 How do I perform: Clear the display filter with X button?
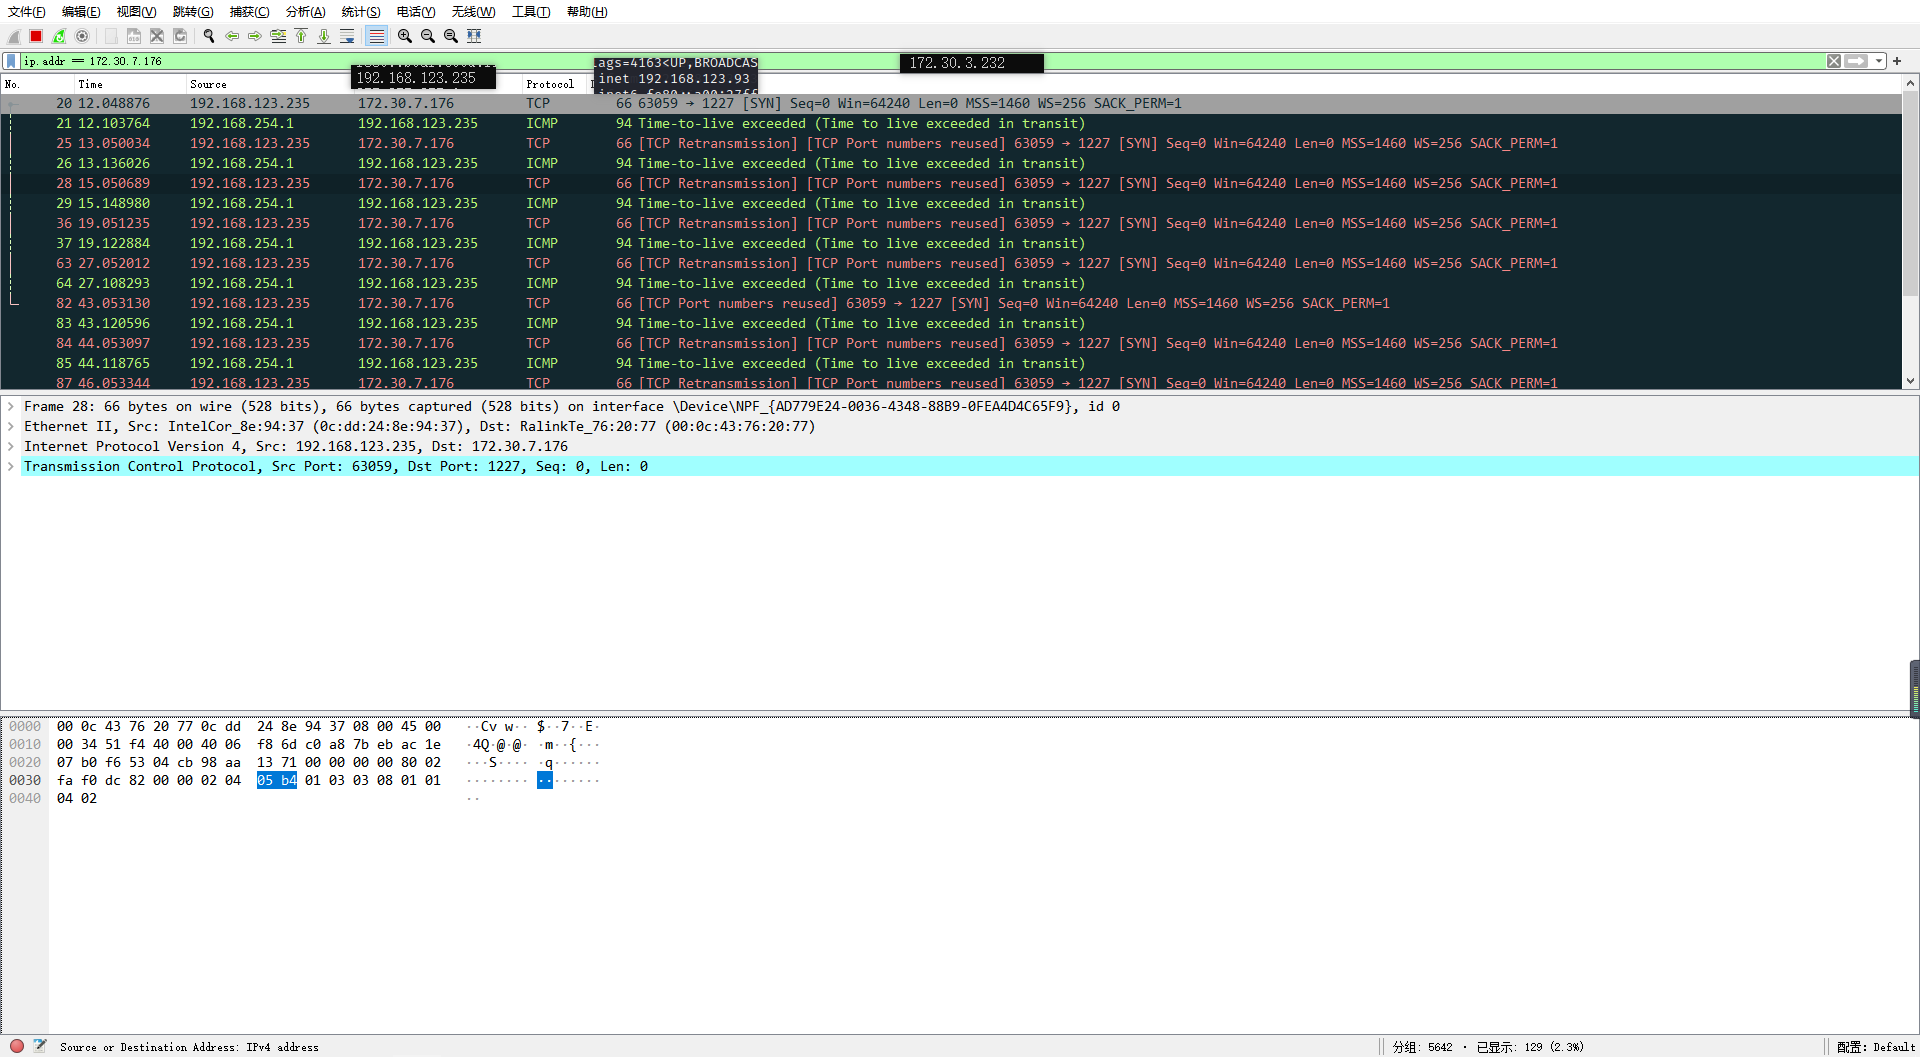pyautogui.click(x=1834, y=61)
